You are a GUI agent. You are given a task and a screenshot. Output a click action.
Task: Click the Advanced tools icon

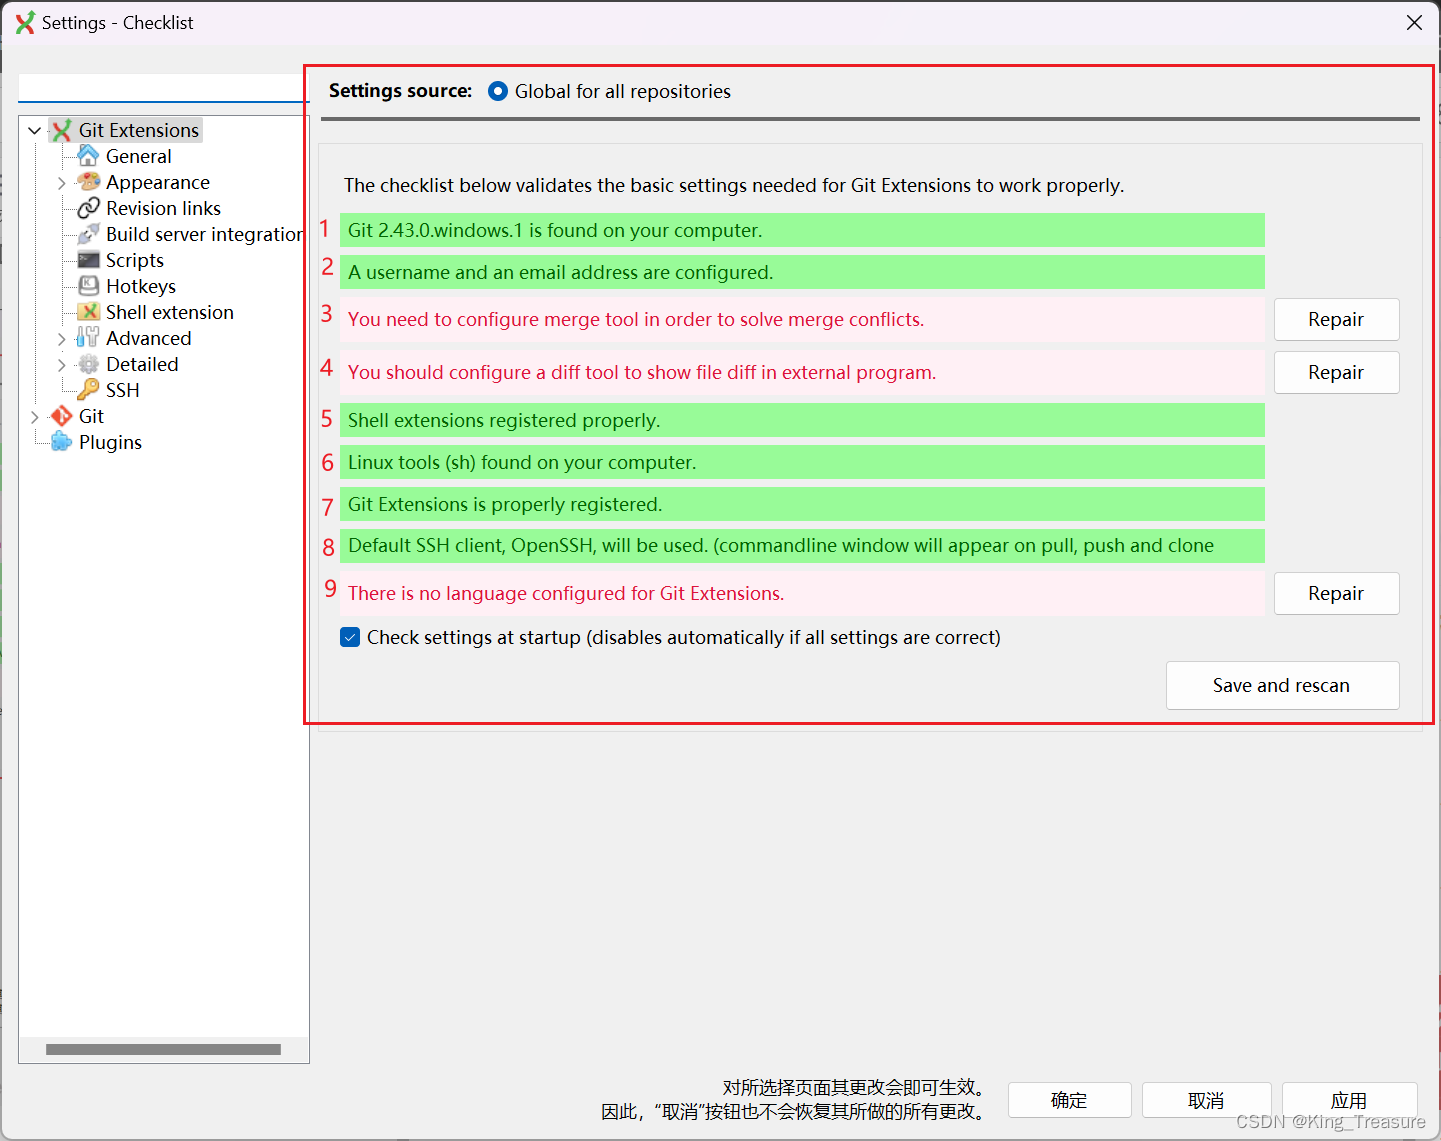pyautogui.click(x=88, y=338)
